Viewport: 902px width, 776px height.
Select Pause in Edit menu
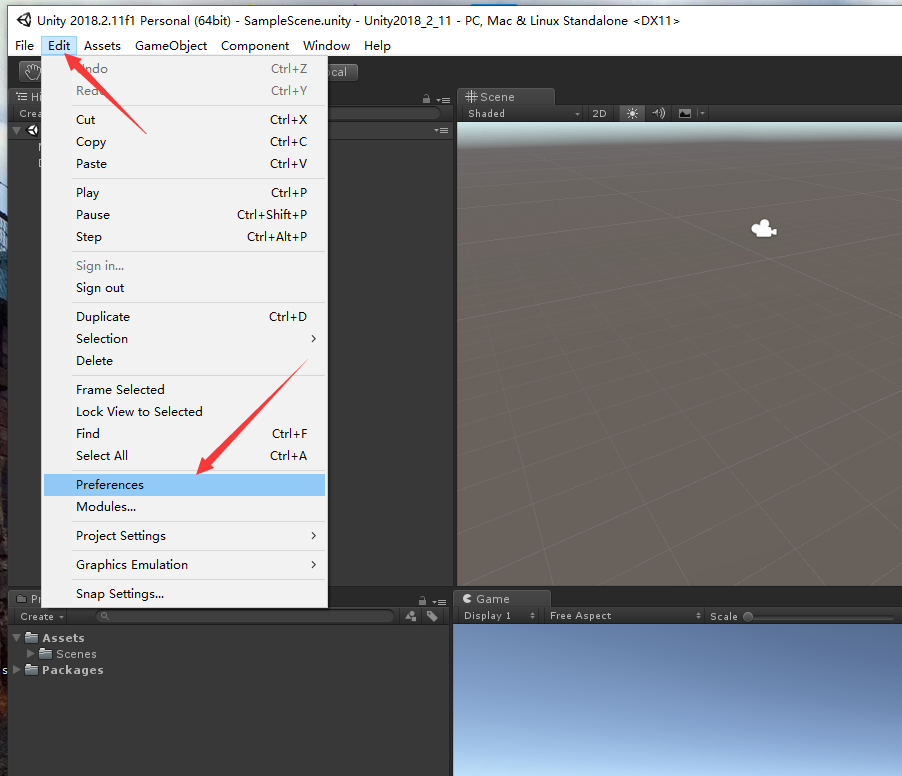tap(185, 214)
